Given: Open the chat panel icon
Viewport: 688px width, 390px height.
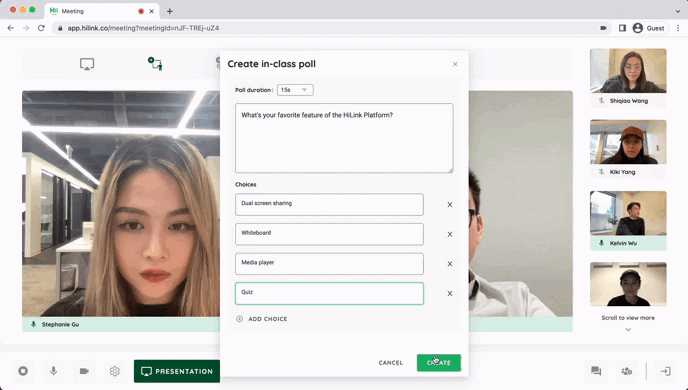Looking at the screenshot, I should (x=596, y=371).
